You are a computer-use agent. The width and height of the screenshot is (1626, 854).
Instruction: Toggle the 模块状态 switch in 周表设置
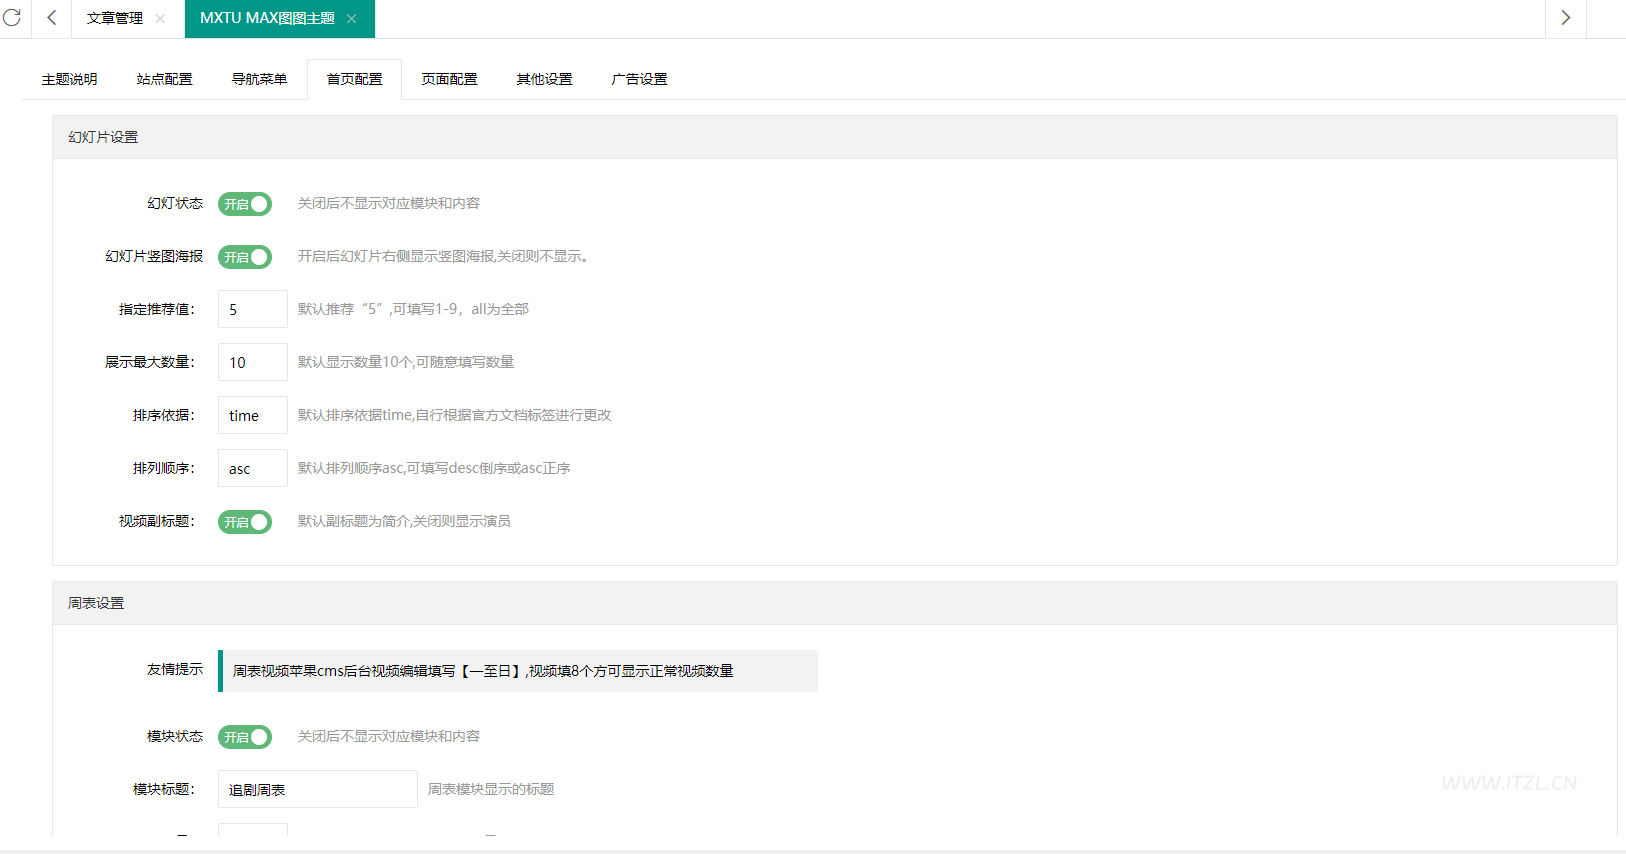(x=245, y=737)
